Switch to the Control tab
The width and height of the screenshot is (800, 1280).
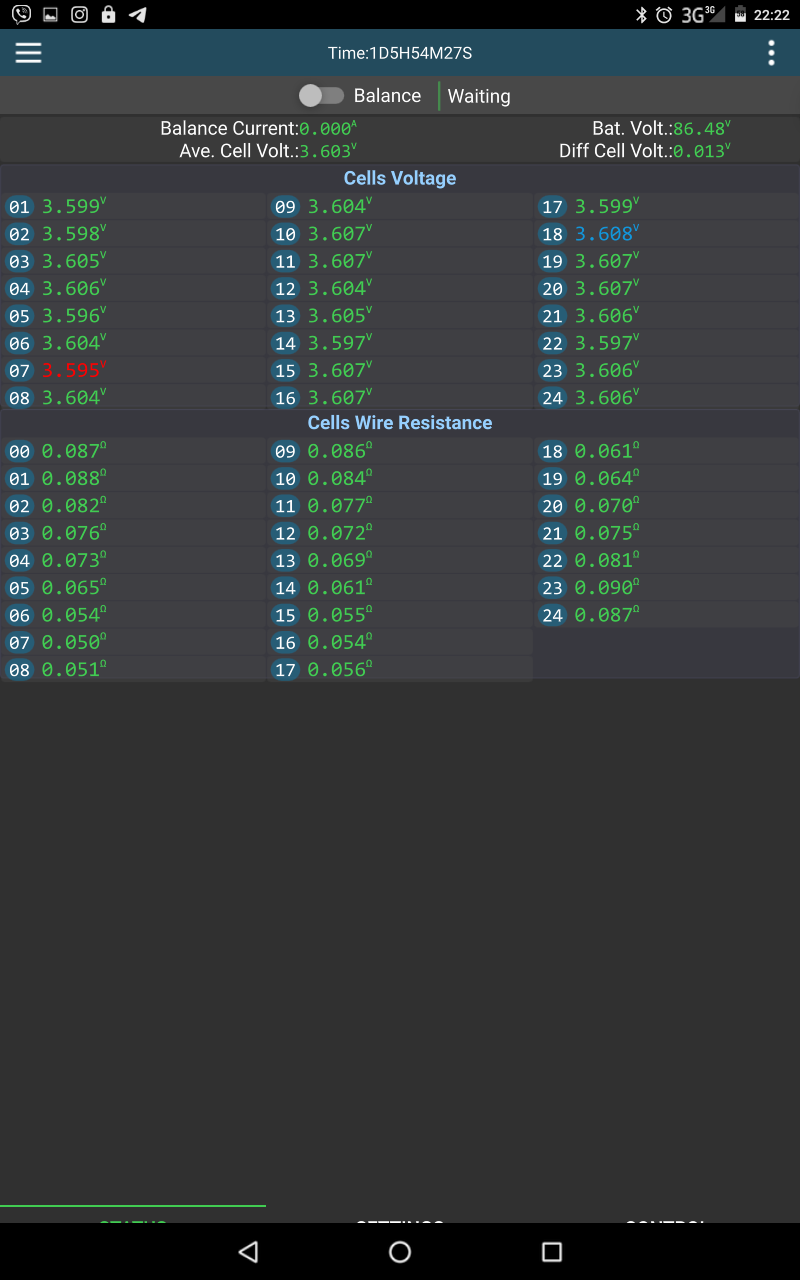(666, 1218)
